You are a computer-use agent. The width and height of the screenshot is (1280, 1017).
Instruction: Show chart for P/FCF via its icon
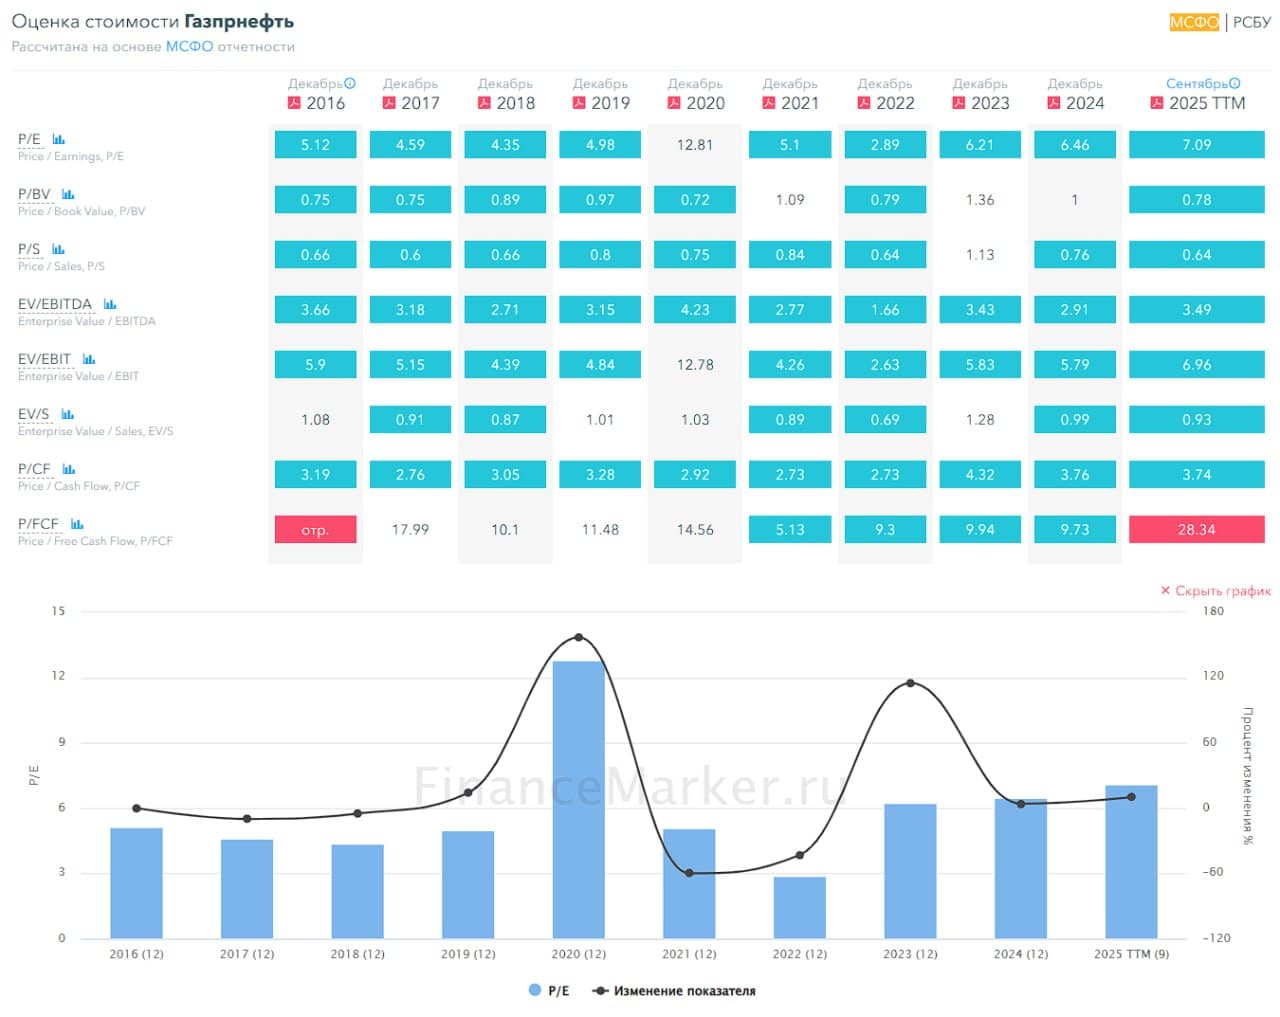coord(77,524)
